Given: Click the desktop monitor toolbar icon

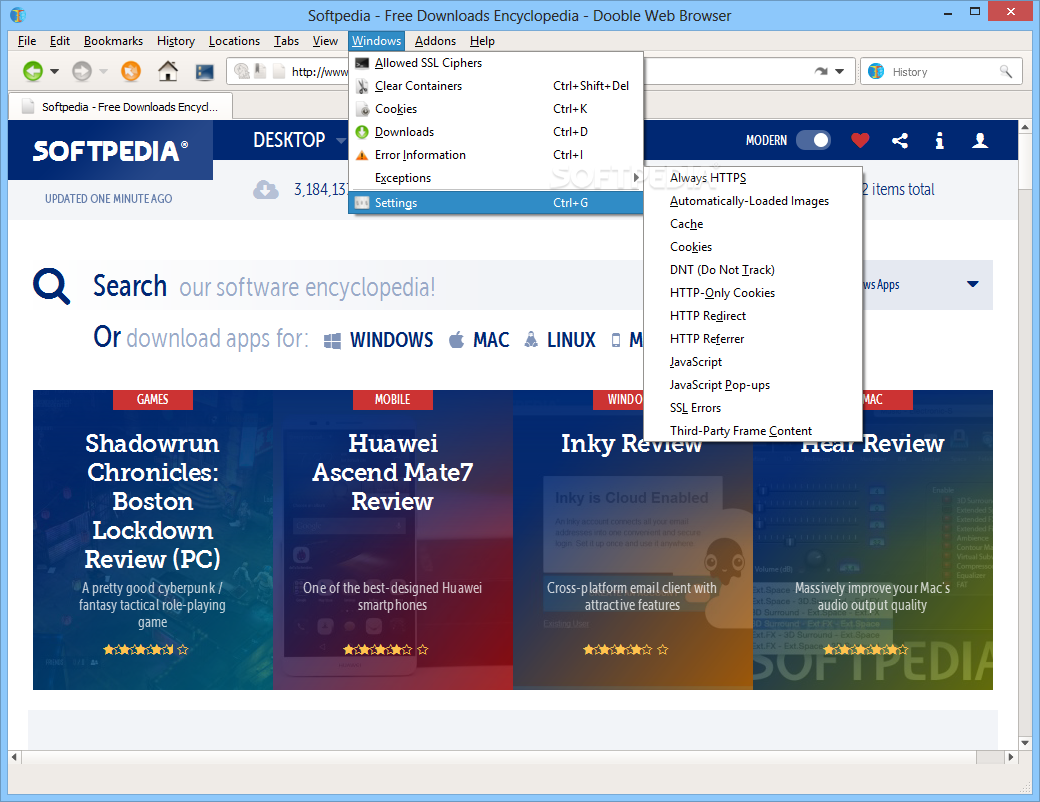Looking at the screenshot, I should [x=204, y=72].
